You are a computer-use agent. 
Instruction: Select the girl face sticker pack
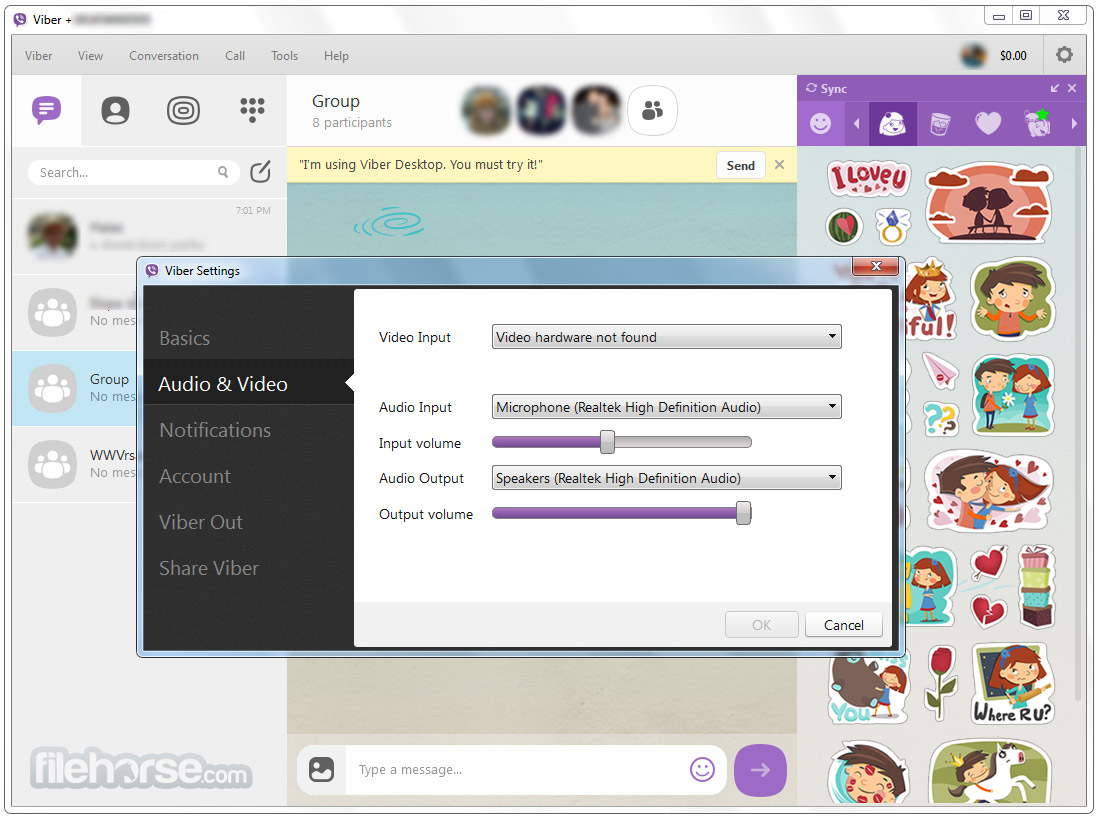pos(893,124)
